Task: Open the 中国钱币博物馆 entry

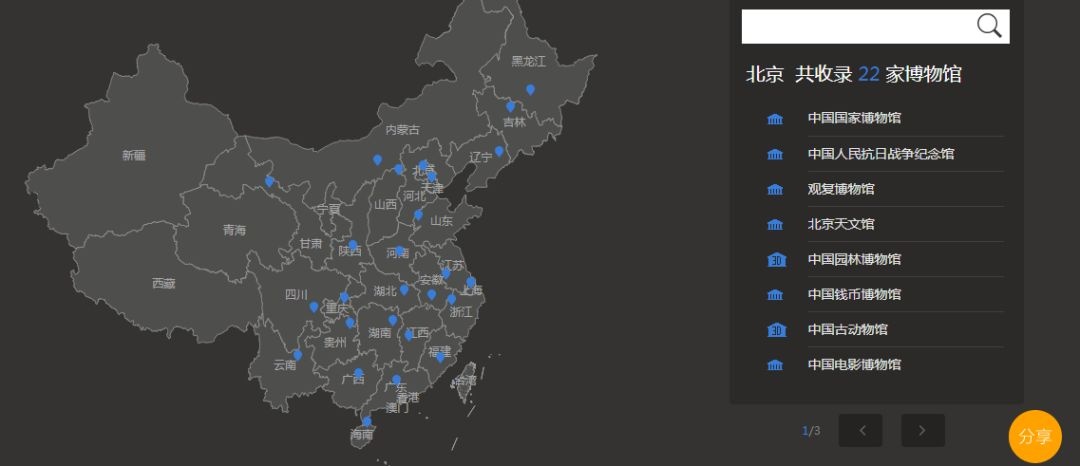Action: pos(854,294)
